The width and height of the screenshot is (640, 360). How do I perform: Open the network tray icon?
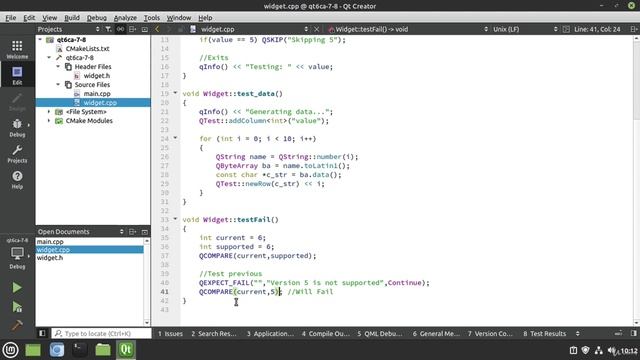tap(599, 350)
